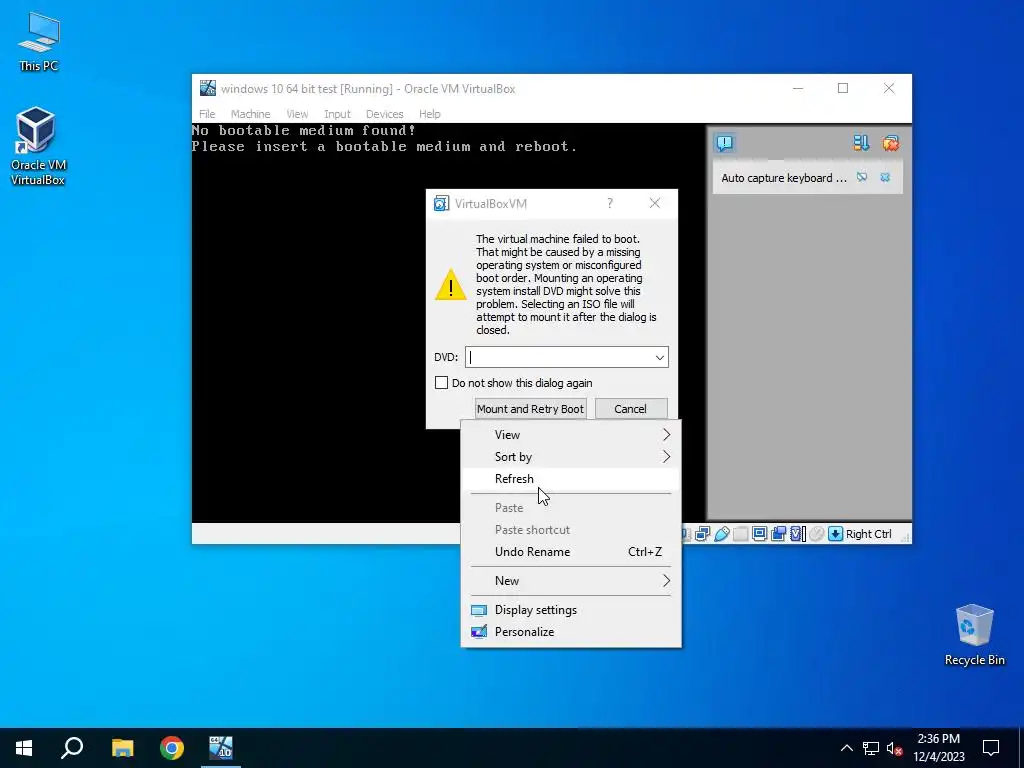Click the notification ordering icon with the down arrow
The image size is (1024, 768).
[861, 143]
